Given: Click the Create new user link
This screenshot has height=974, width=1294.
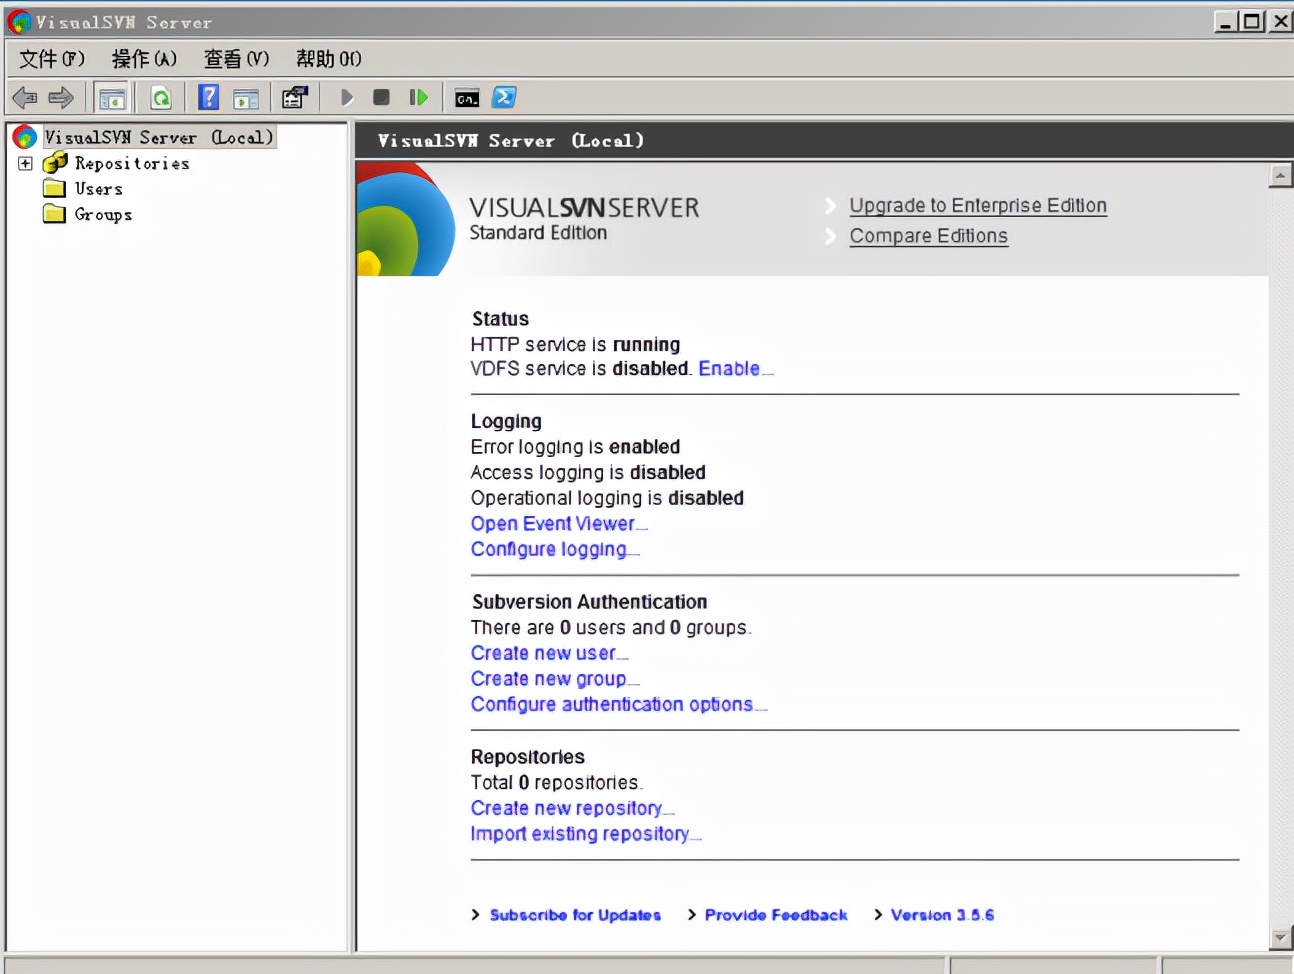Looking at the screenshot, I should (x=544, y=653).
